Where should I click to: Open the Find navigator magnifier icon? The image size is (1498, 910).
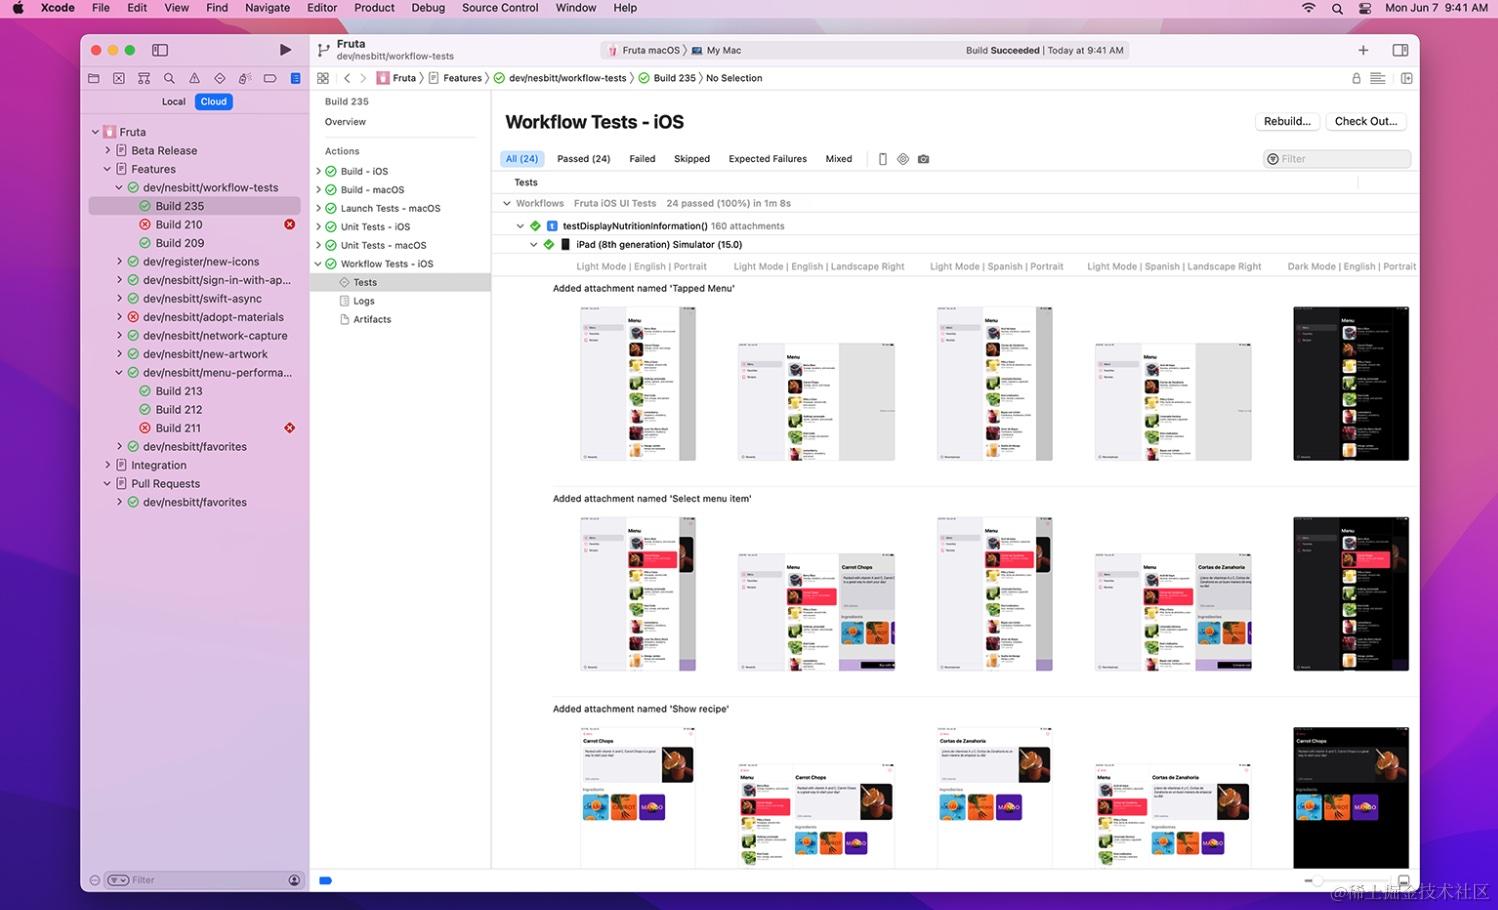tap(169, 78)
